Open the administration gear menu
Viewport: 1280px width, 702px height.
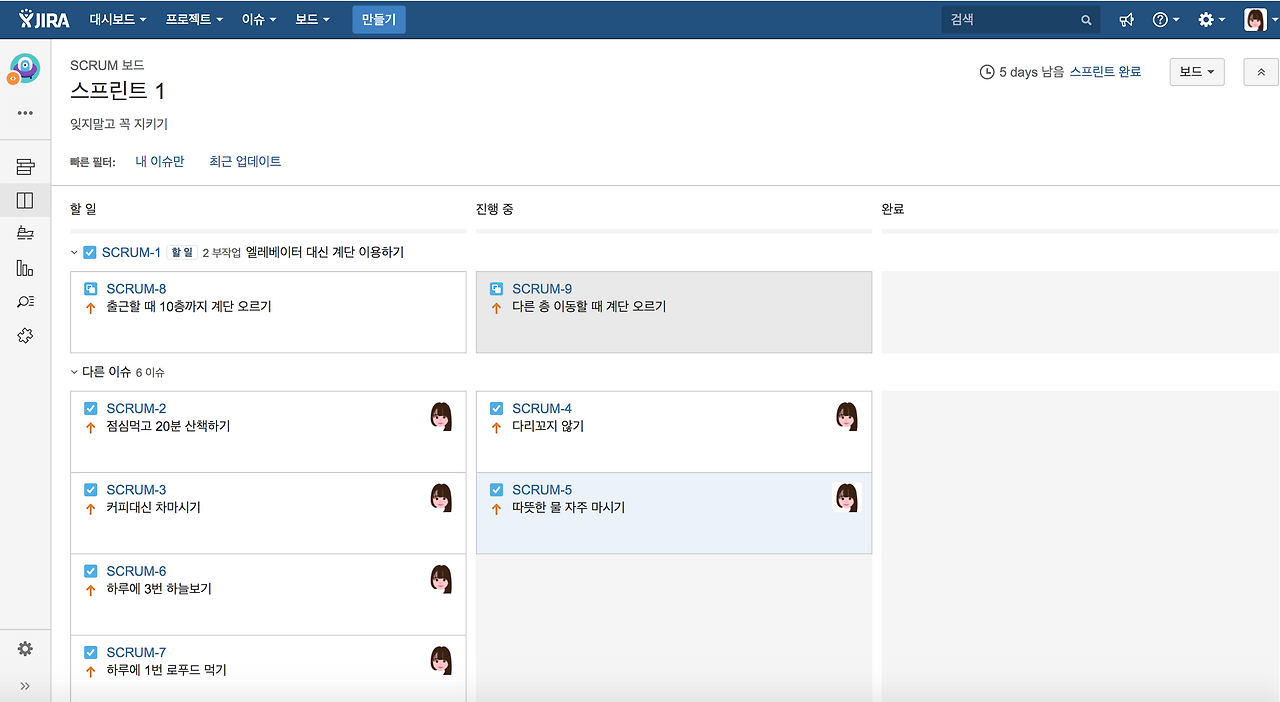1211,20
